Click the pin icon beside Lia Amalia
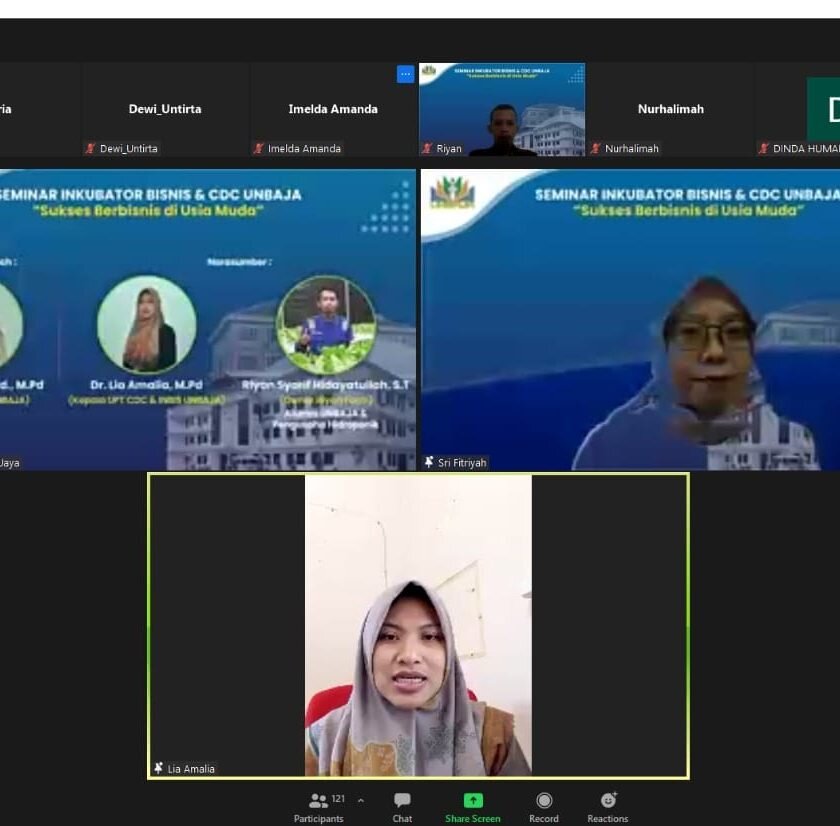Screen dimensions: 840x826 (158, 768)
